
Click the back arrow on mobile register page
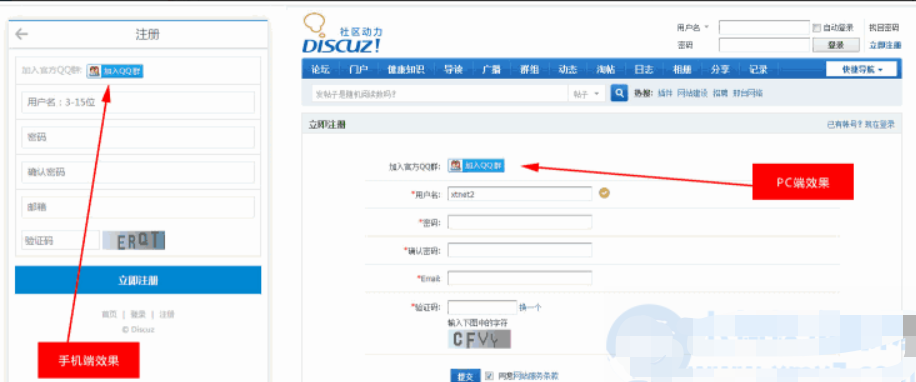click(x=22, y=34)
